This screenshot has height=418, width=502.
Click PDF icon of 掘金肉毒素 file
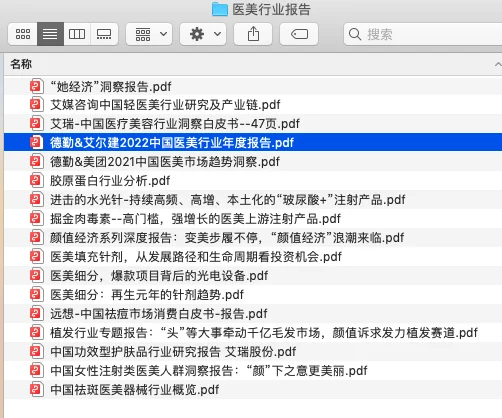36,218
